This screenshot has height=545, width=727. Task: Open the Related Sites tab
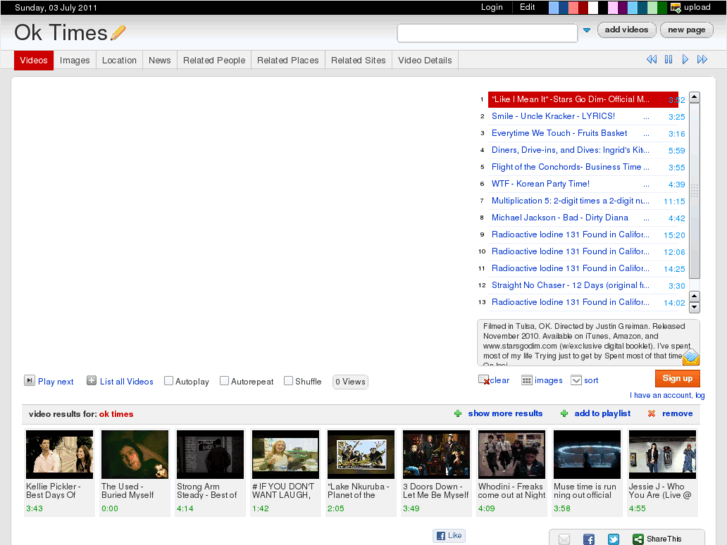click(358, 60)
